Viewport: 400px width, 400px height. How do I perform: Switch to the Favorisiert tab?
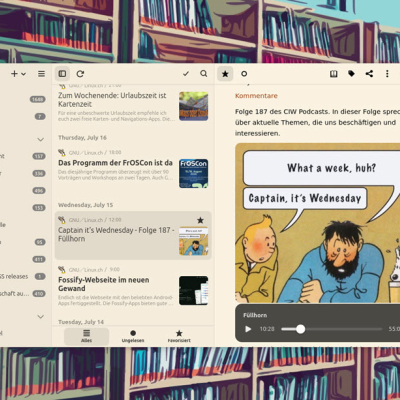click(x=179, y=336)
